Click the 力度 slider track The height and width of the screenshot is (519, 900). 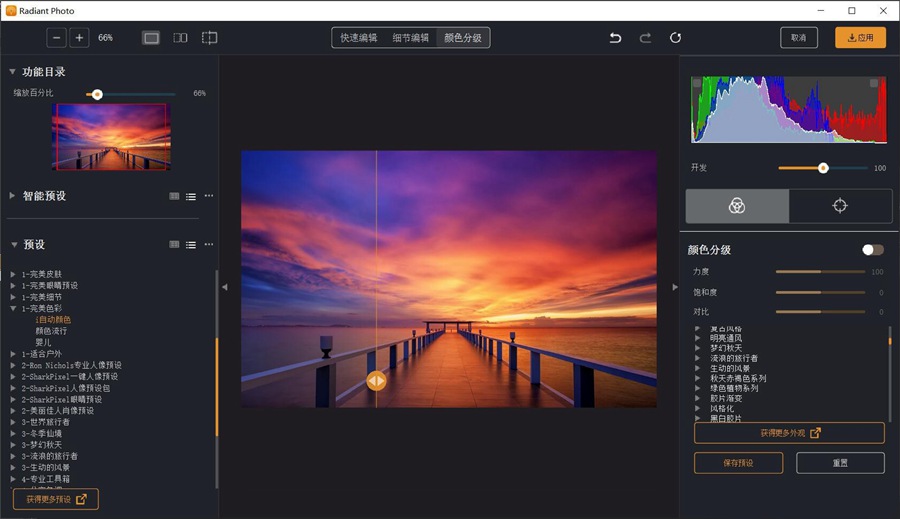[820, 272]
